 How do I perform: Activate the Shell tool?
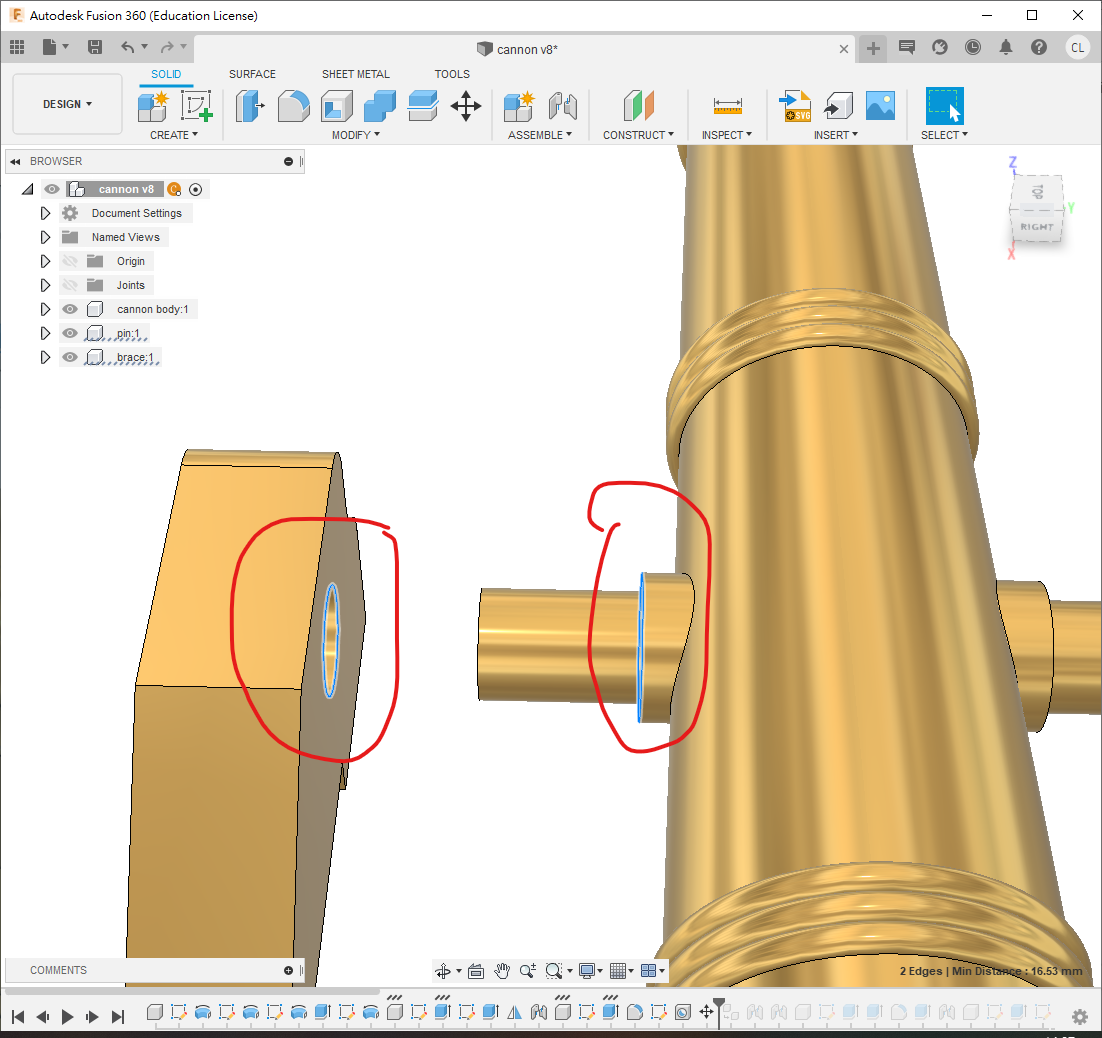pyautogui.click(x=336, y=105)
